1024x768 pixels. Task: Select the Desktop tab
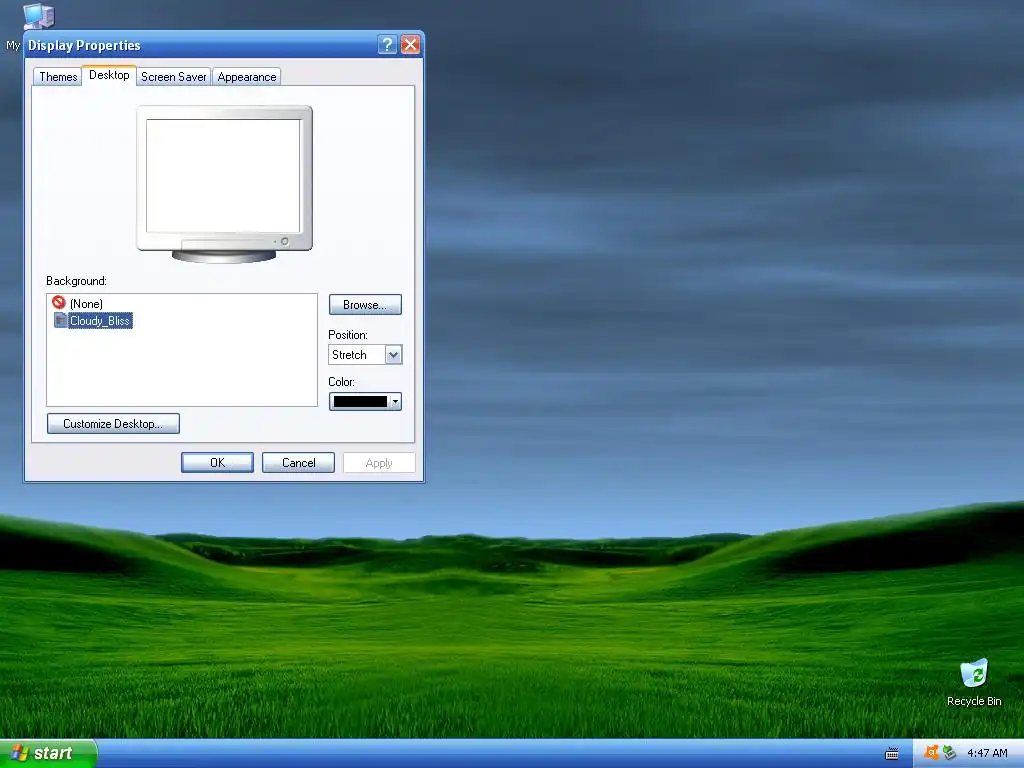[x=109, y=75]
